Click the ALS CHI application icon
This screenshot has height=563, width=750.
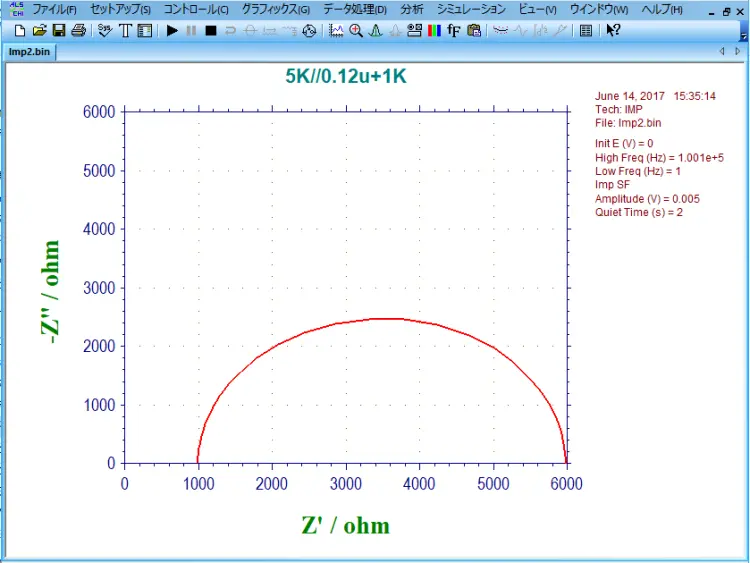[x=17, y=9]
